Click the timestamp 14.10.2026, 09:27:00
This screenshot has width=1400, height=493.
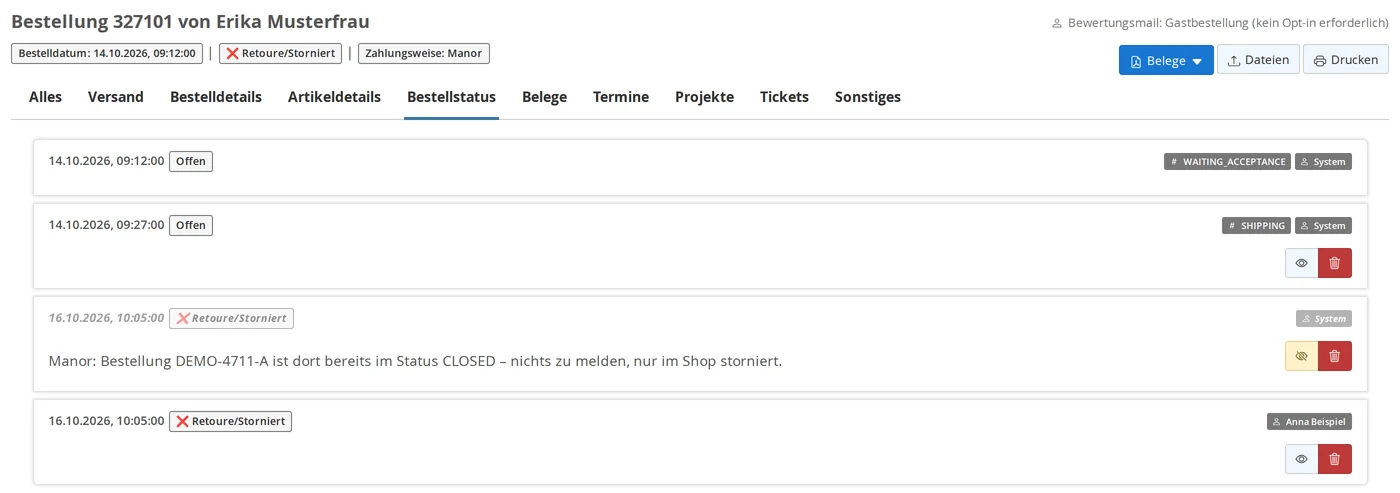(106, 225)
